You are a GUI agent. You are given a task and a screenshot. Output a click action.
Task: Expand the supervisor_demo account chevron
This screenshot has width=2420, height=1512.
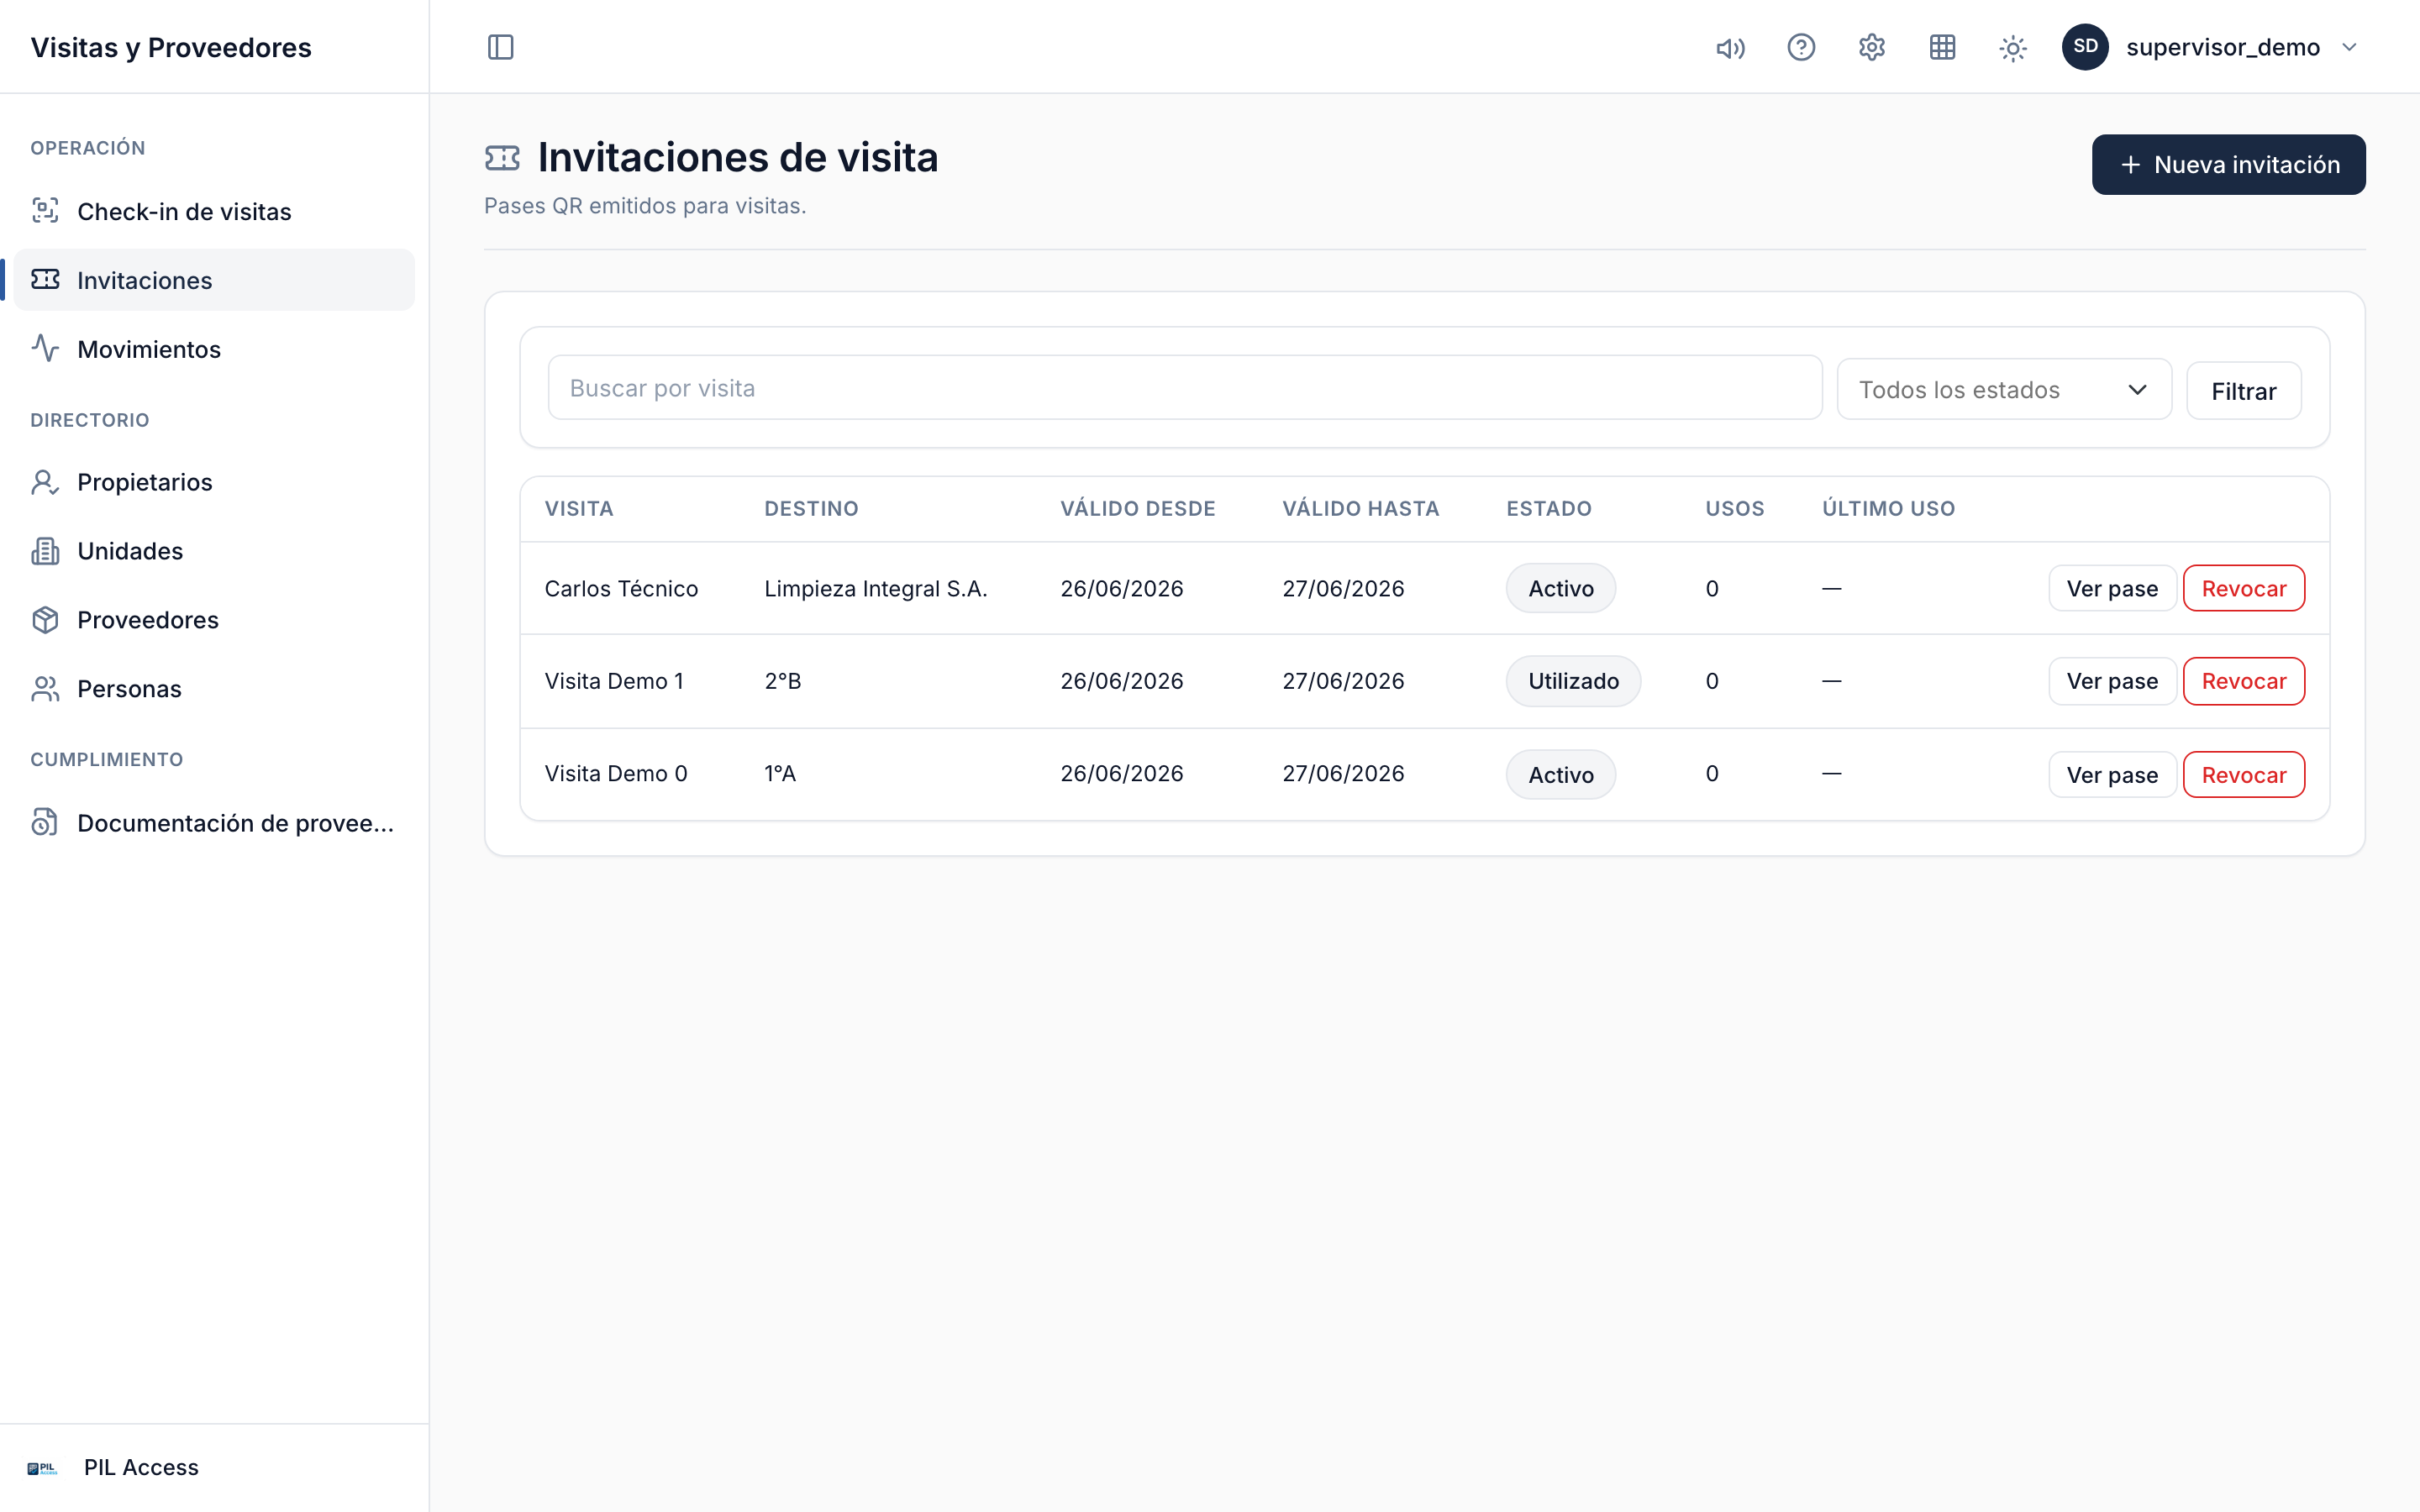click(x=2350, y=47)
